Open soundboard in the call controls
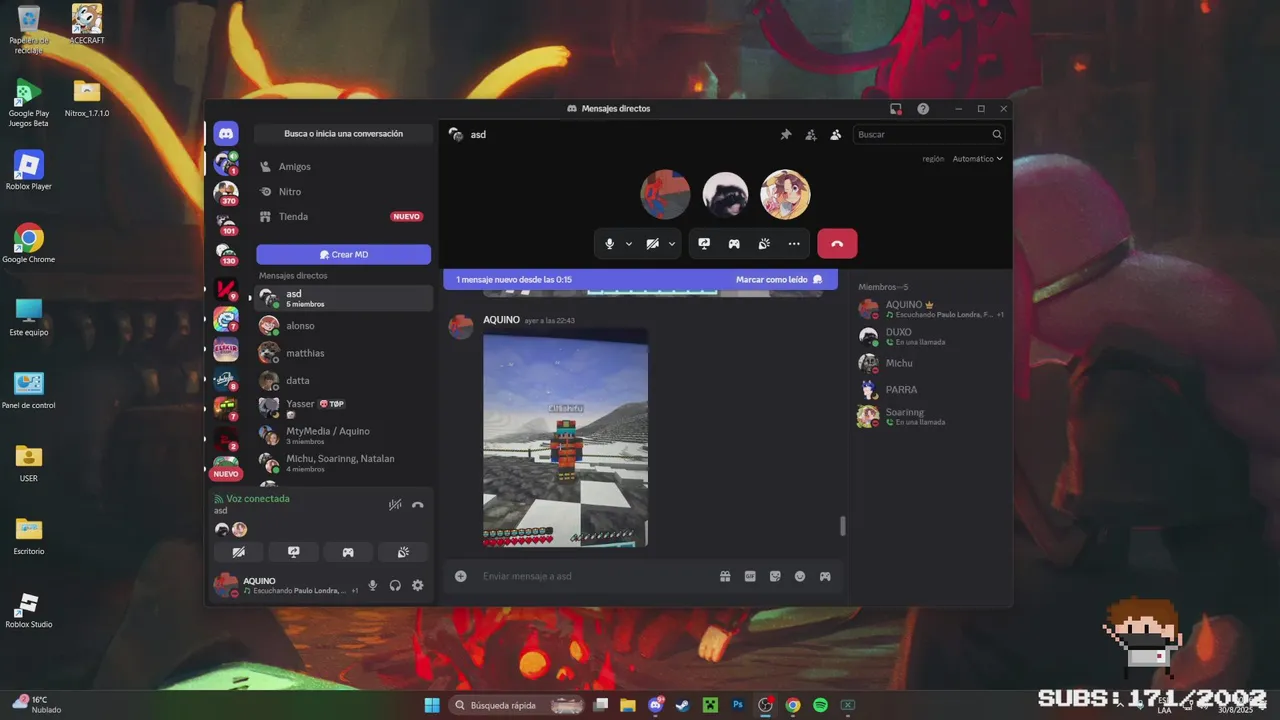This screenshot has width=1280, height=720. (x=764, y=244)
